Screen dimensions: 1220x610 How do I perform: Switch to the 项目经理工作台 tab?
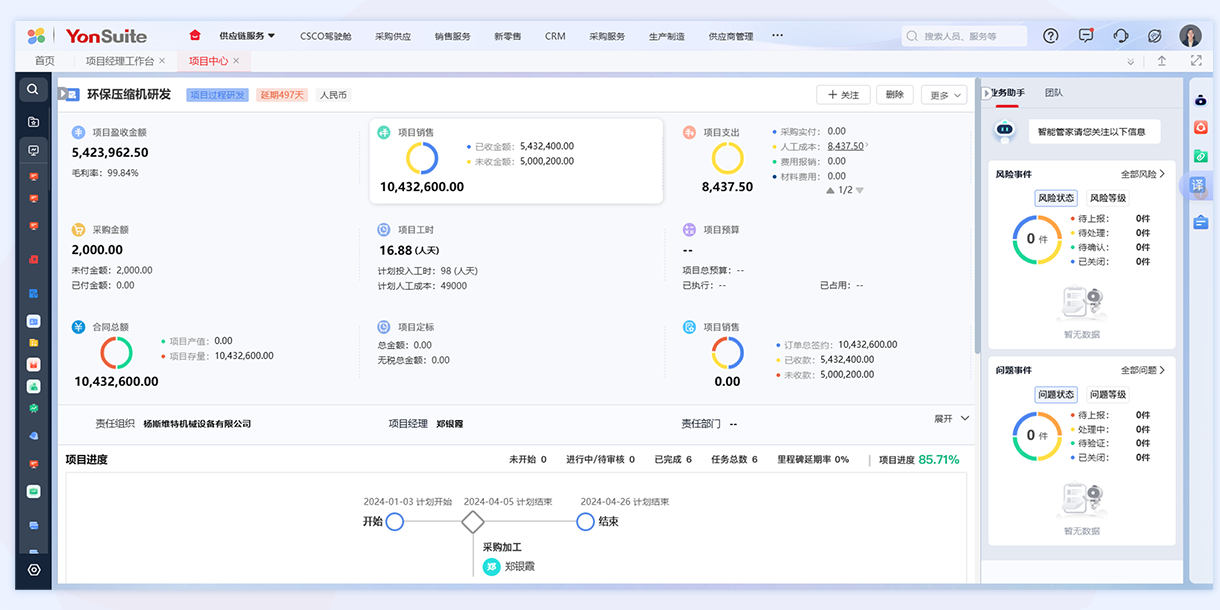point(120,61)
